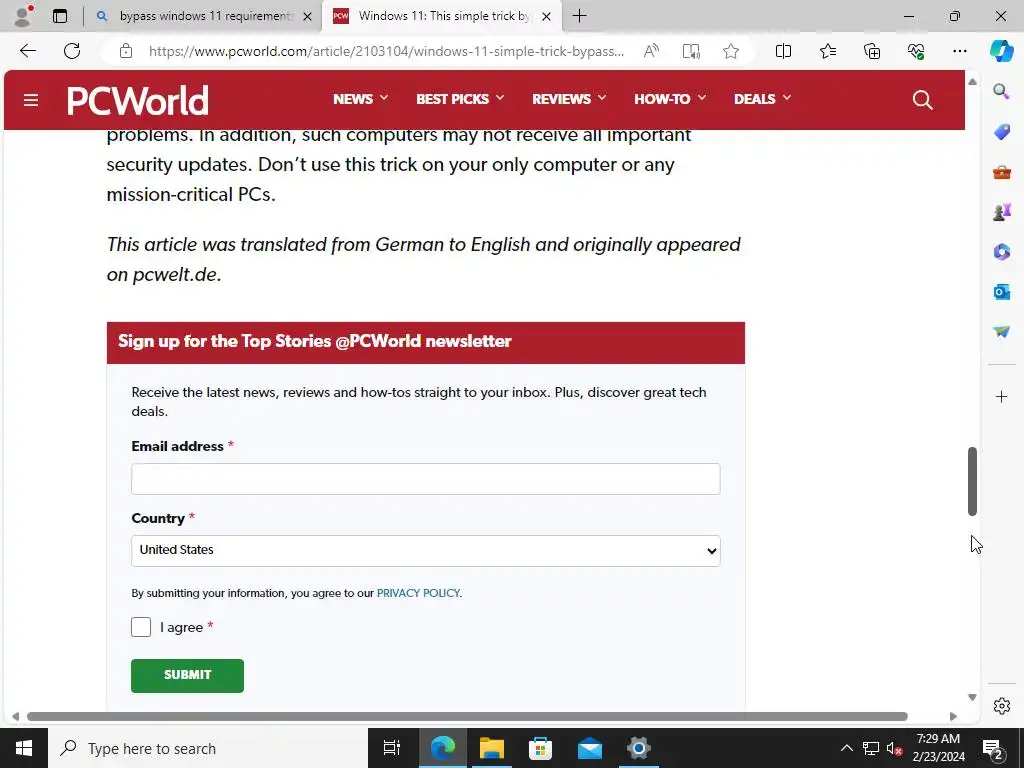Screen dimensions: 1024x768
Task: Open the PRIVACY POLICY link
Action: click(418, 593)
